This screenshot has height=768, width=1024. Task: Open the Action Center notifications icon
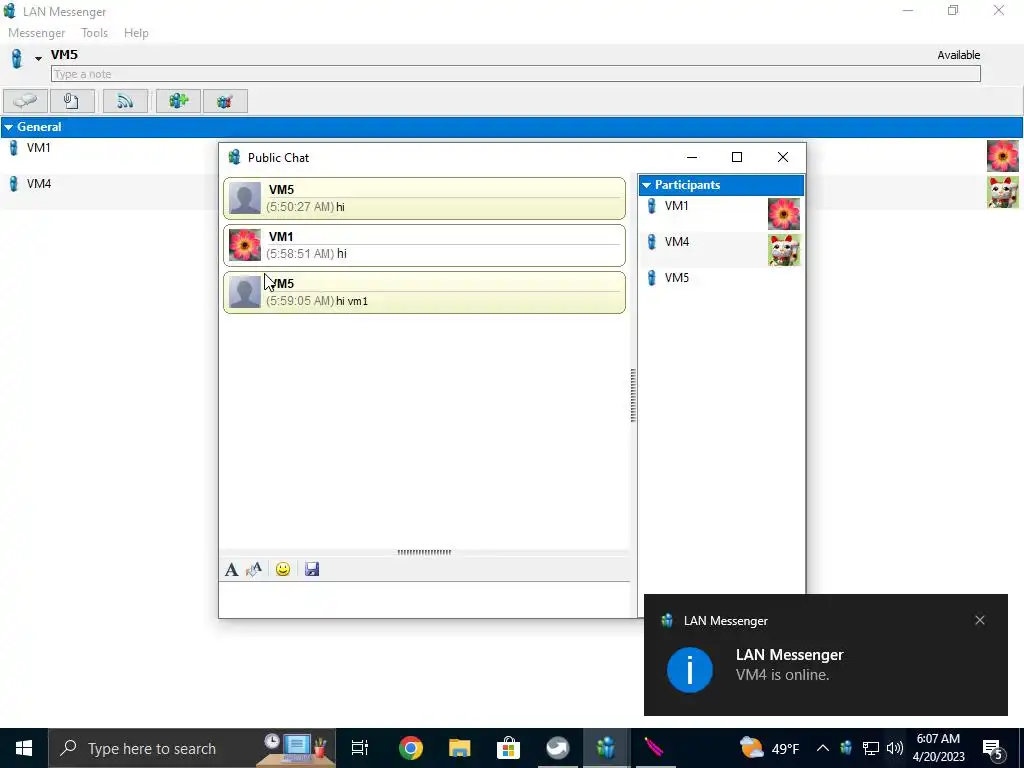click(x=993, y=748)
